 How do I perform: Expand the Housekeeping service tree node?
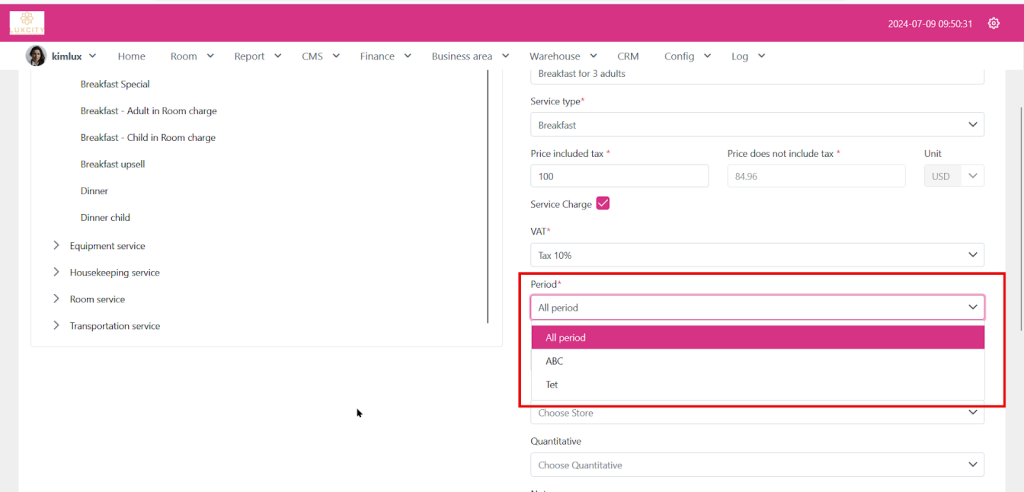57,272
